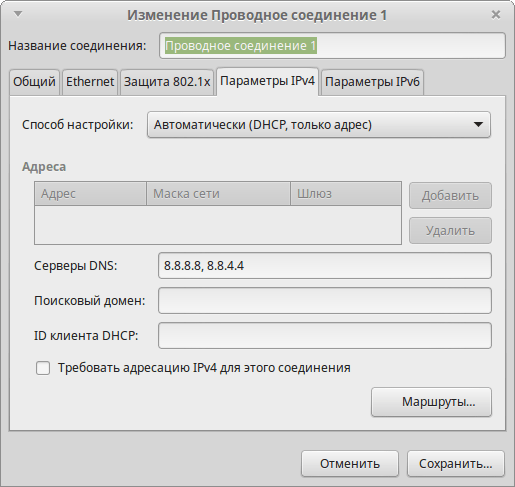Close the connection editing dialog
This screenshot has width=515, height=487.
click(x=496, y=15)
